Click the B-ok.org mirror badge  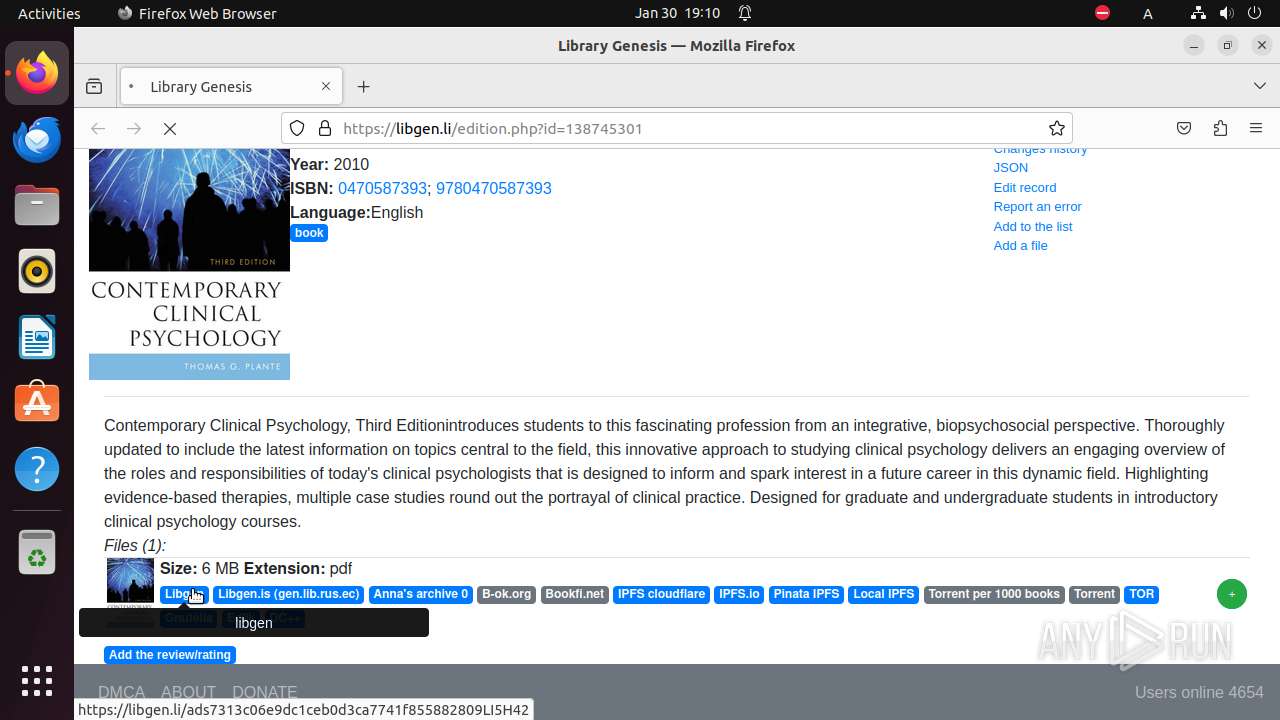pos(507,594)
